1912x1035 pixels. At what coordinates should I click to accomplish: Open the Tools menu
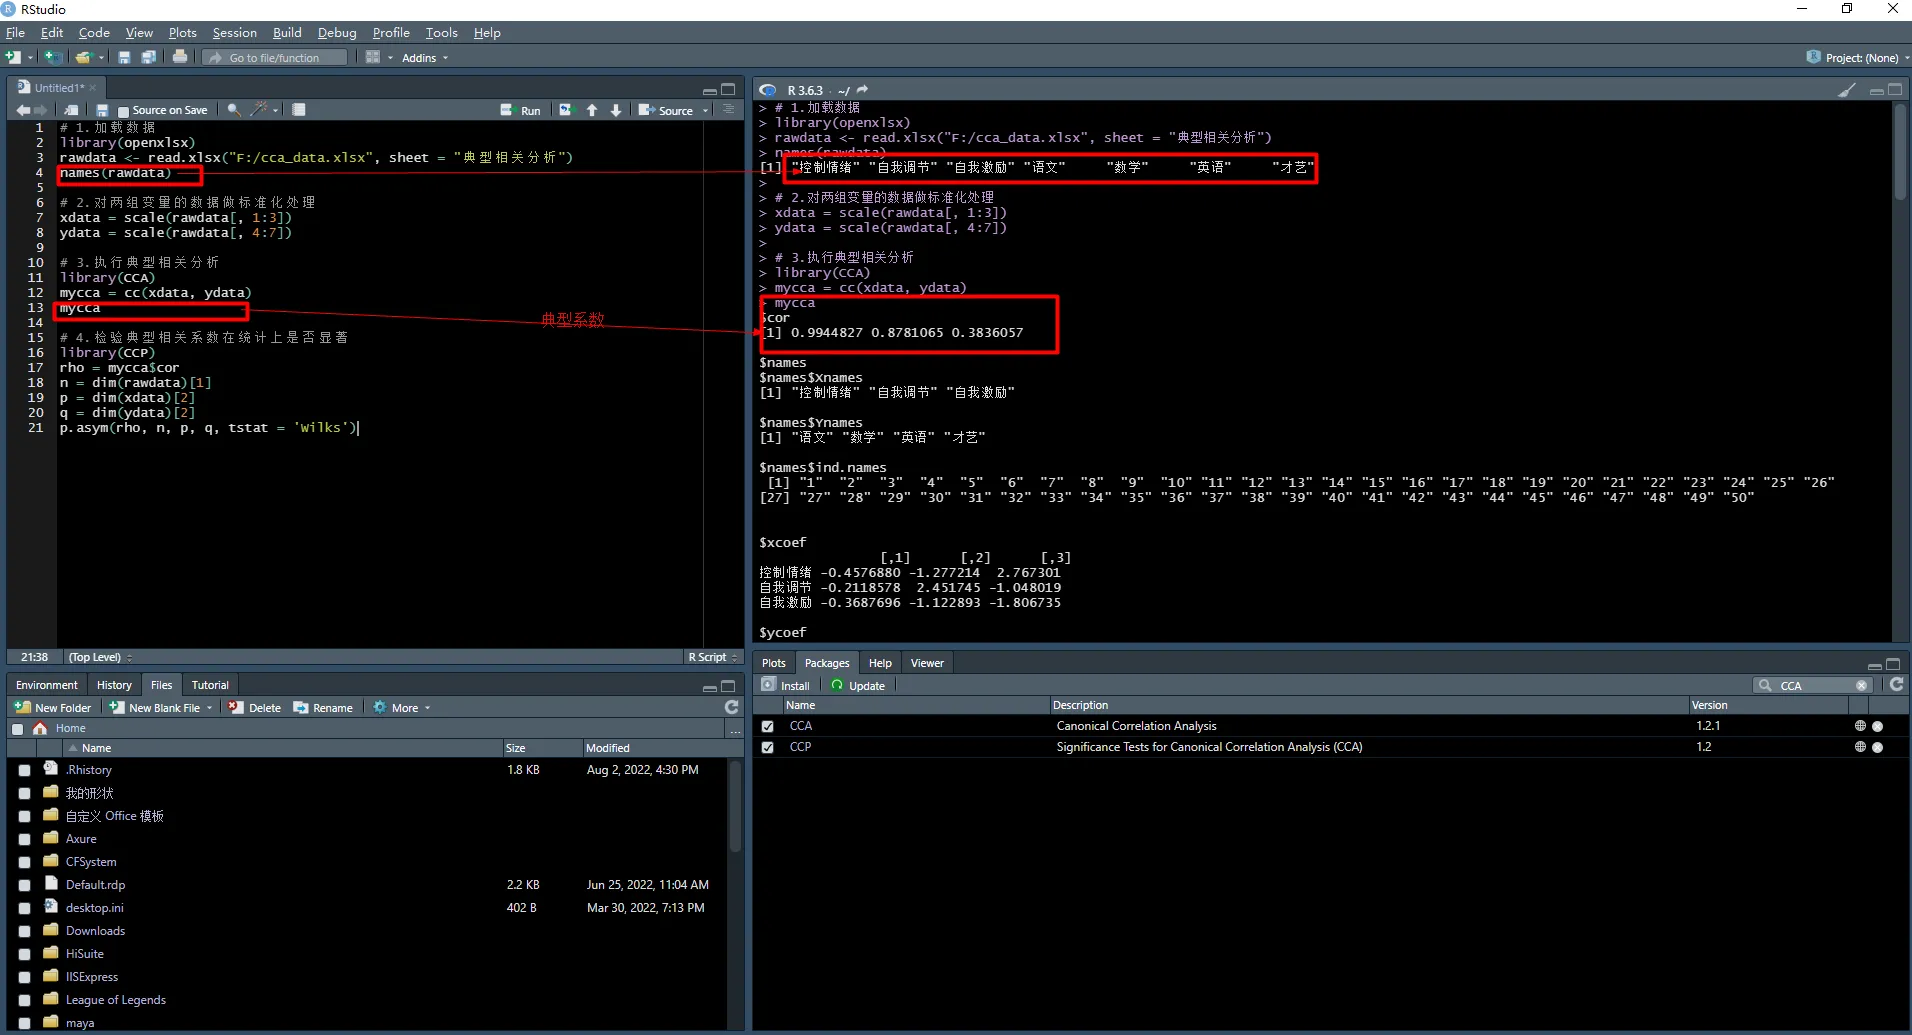[x=442, y=33]
